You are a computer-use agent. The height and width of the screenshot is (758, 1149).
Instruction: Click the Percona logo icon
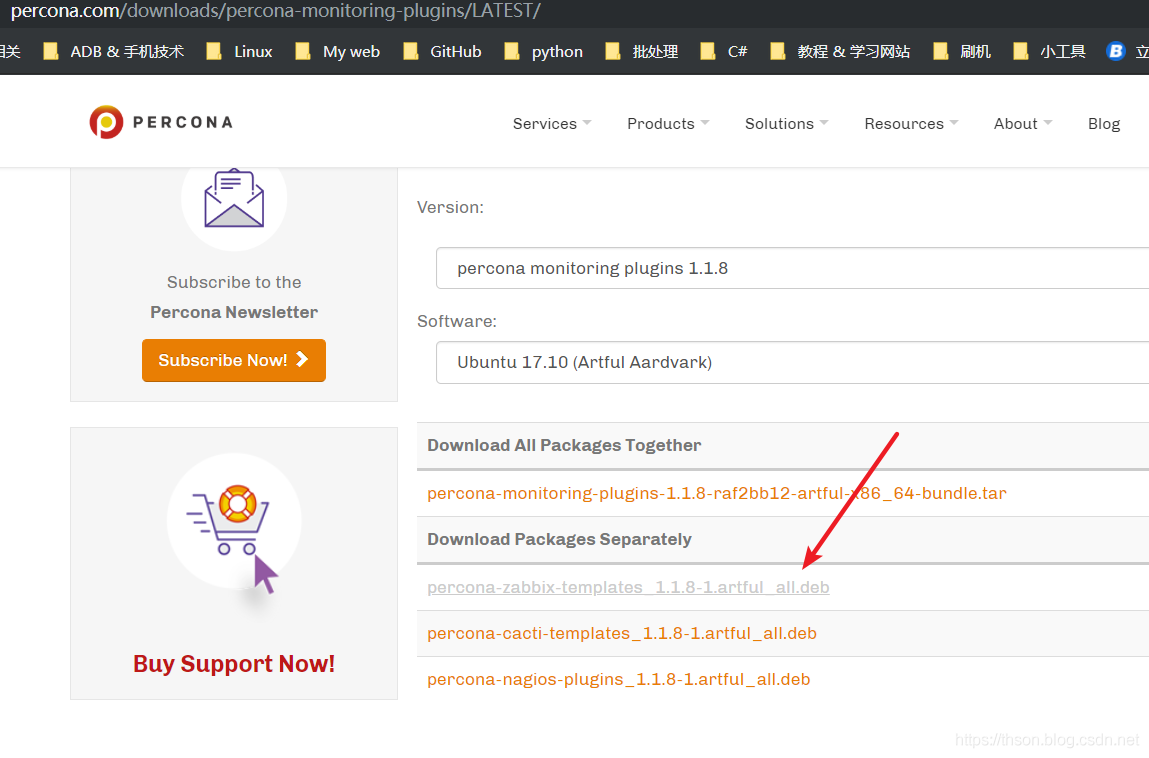click(106, 122)
